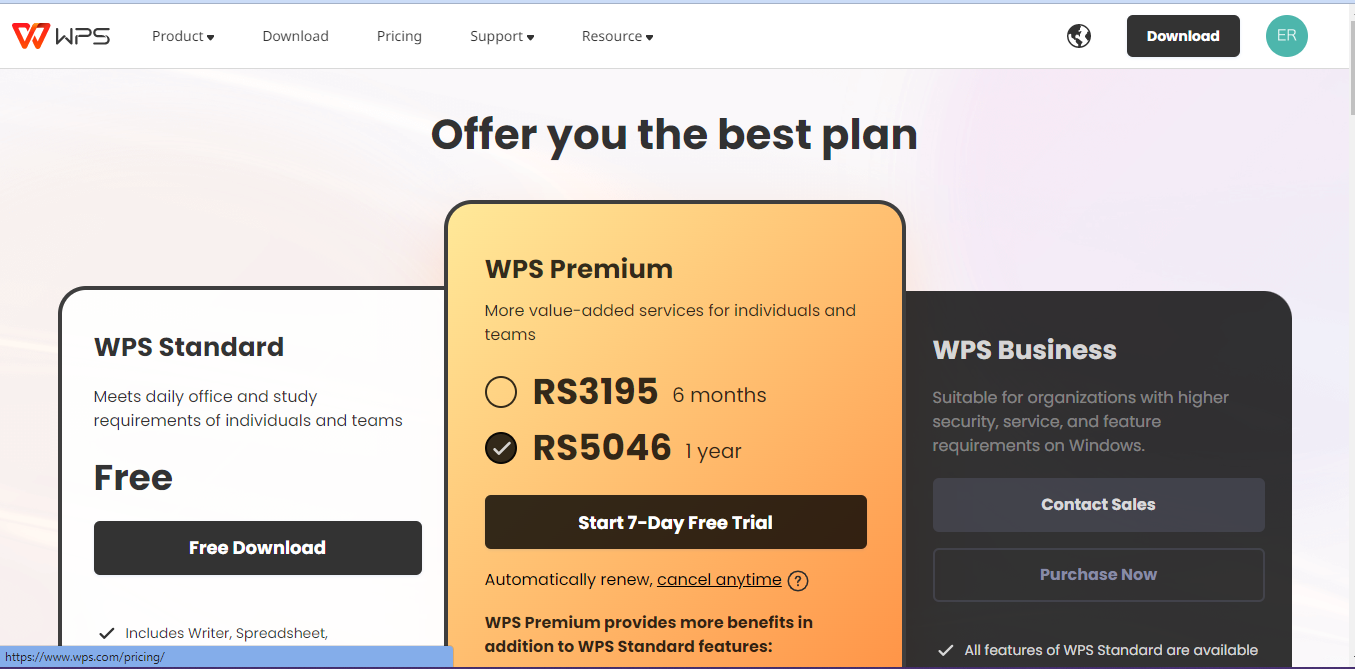Click the Download item in the navigation bar
Viewport: 1355px width, 669px height.
point(295,36)
